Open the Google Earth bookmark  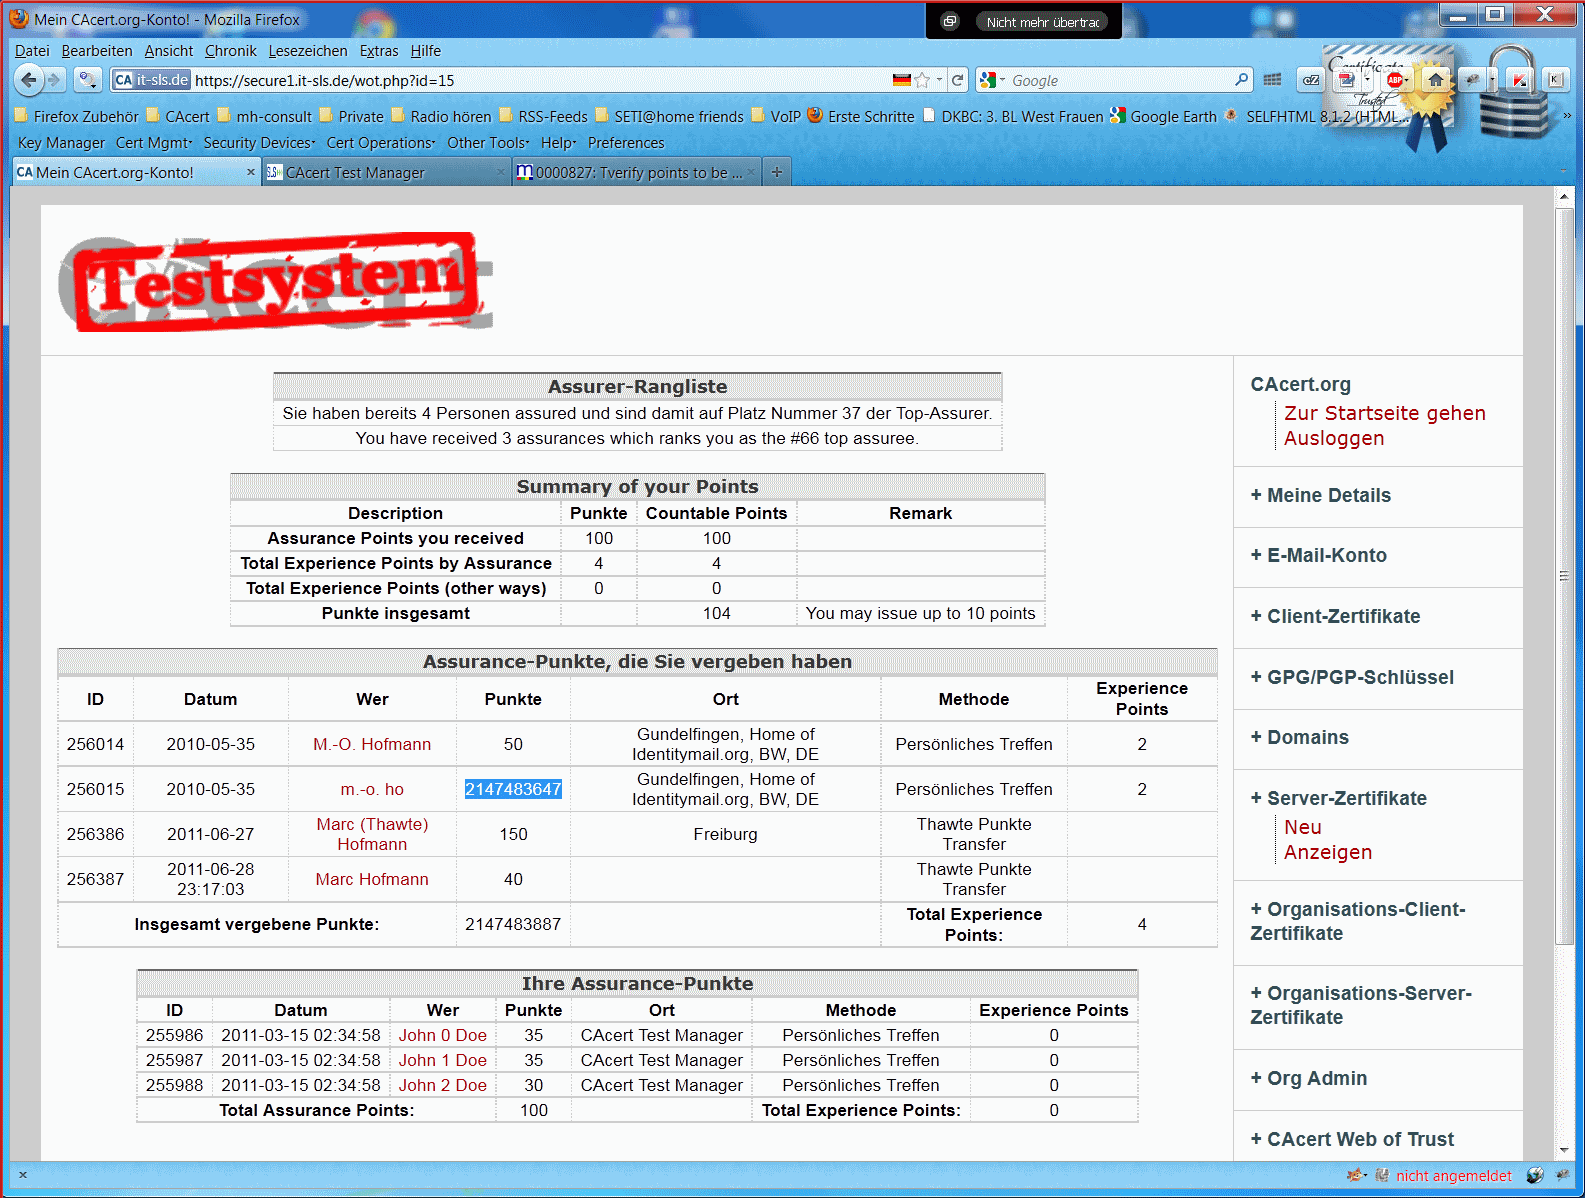pos(1163,116)
